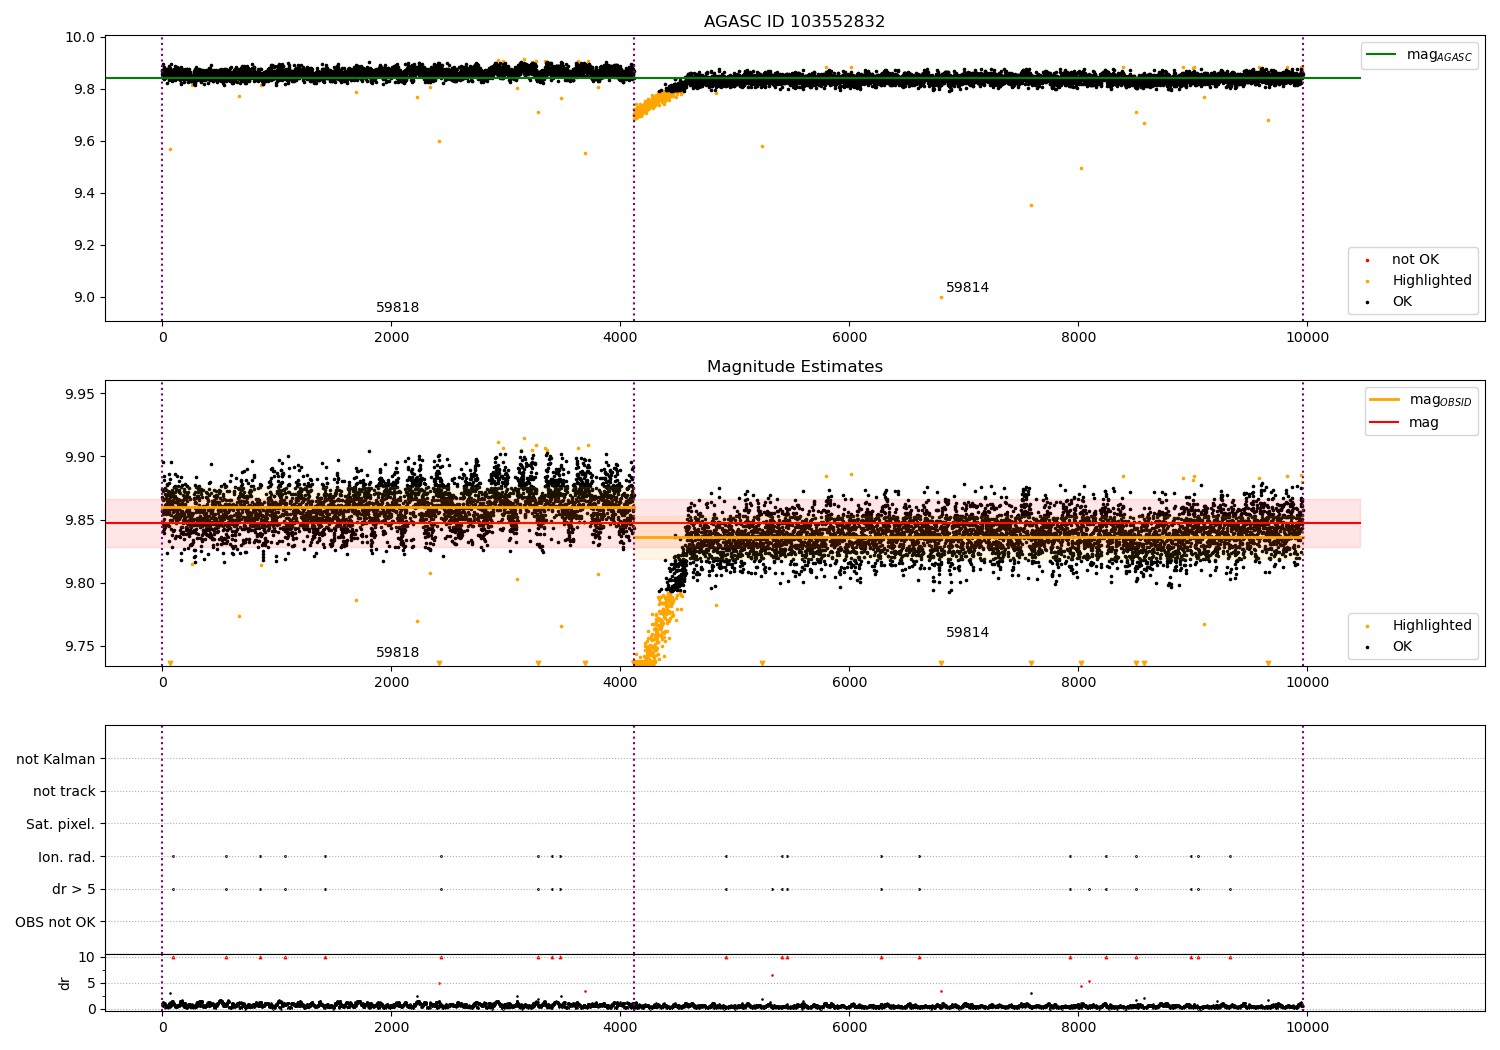Click the green line sample in mag AGASC legend
The height and width of the screenshot is (1050, 1500).
pyautogui.click(x=1382, y=55)
